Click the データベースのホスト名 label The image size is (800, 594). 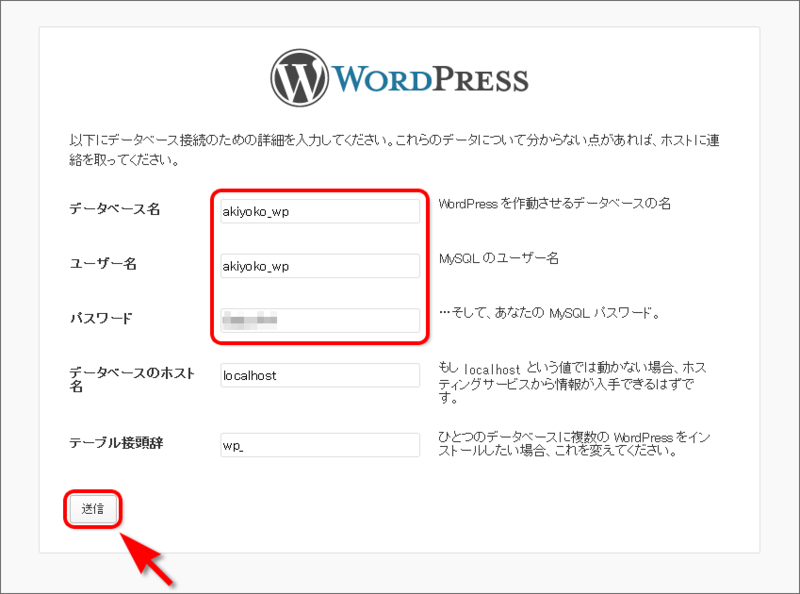[132, 379]
